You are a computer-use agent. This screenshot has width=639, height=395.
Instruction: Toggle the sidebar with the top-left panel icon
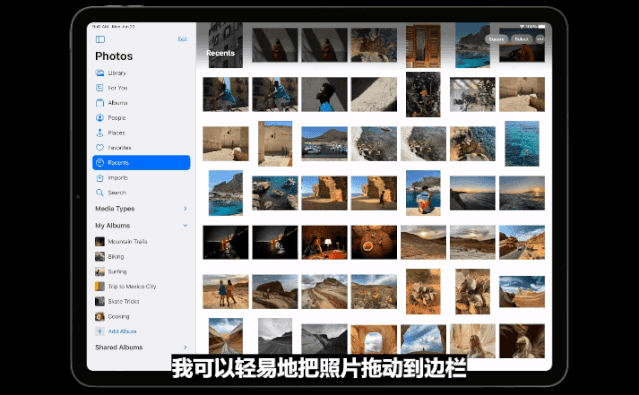(100, 39)
